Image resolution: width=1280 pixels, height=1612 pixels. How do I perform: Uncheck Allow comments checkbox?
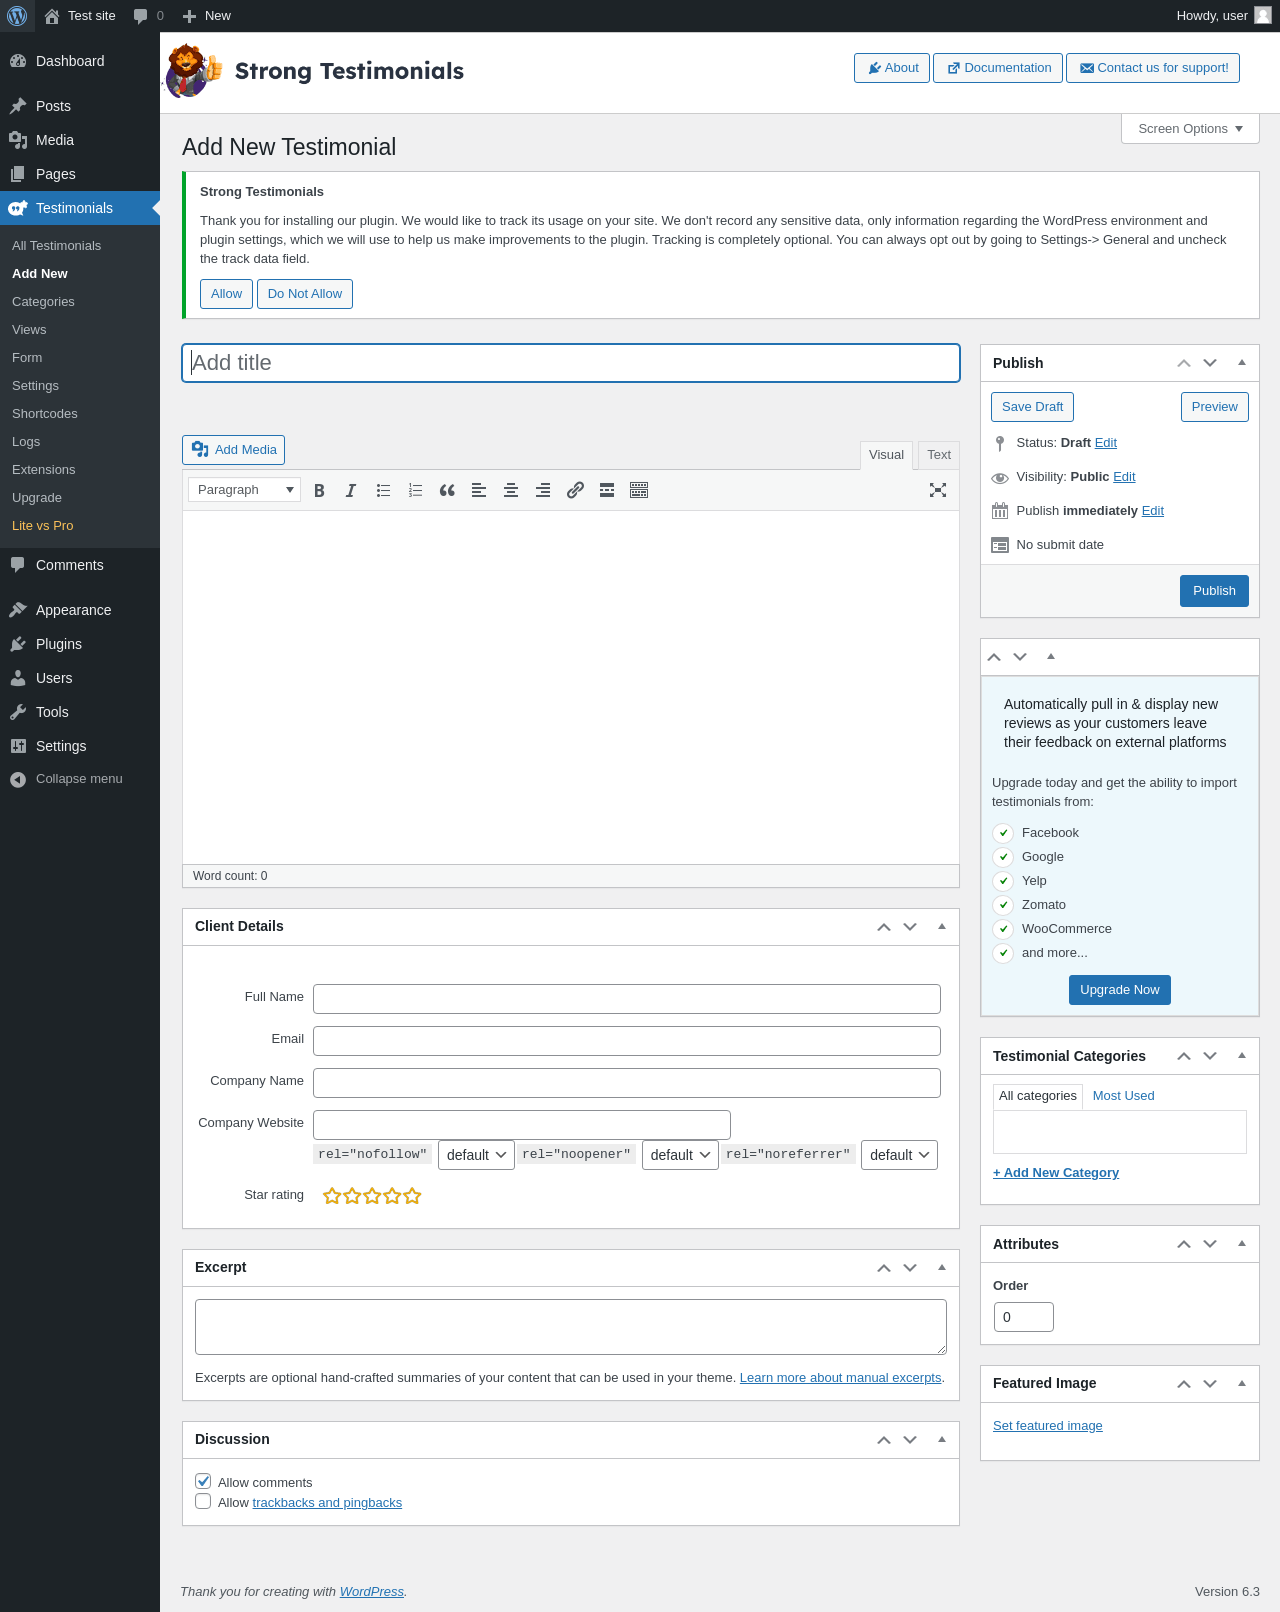point(203,1481)
